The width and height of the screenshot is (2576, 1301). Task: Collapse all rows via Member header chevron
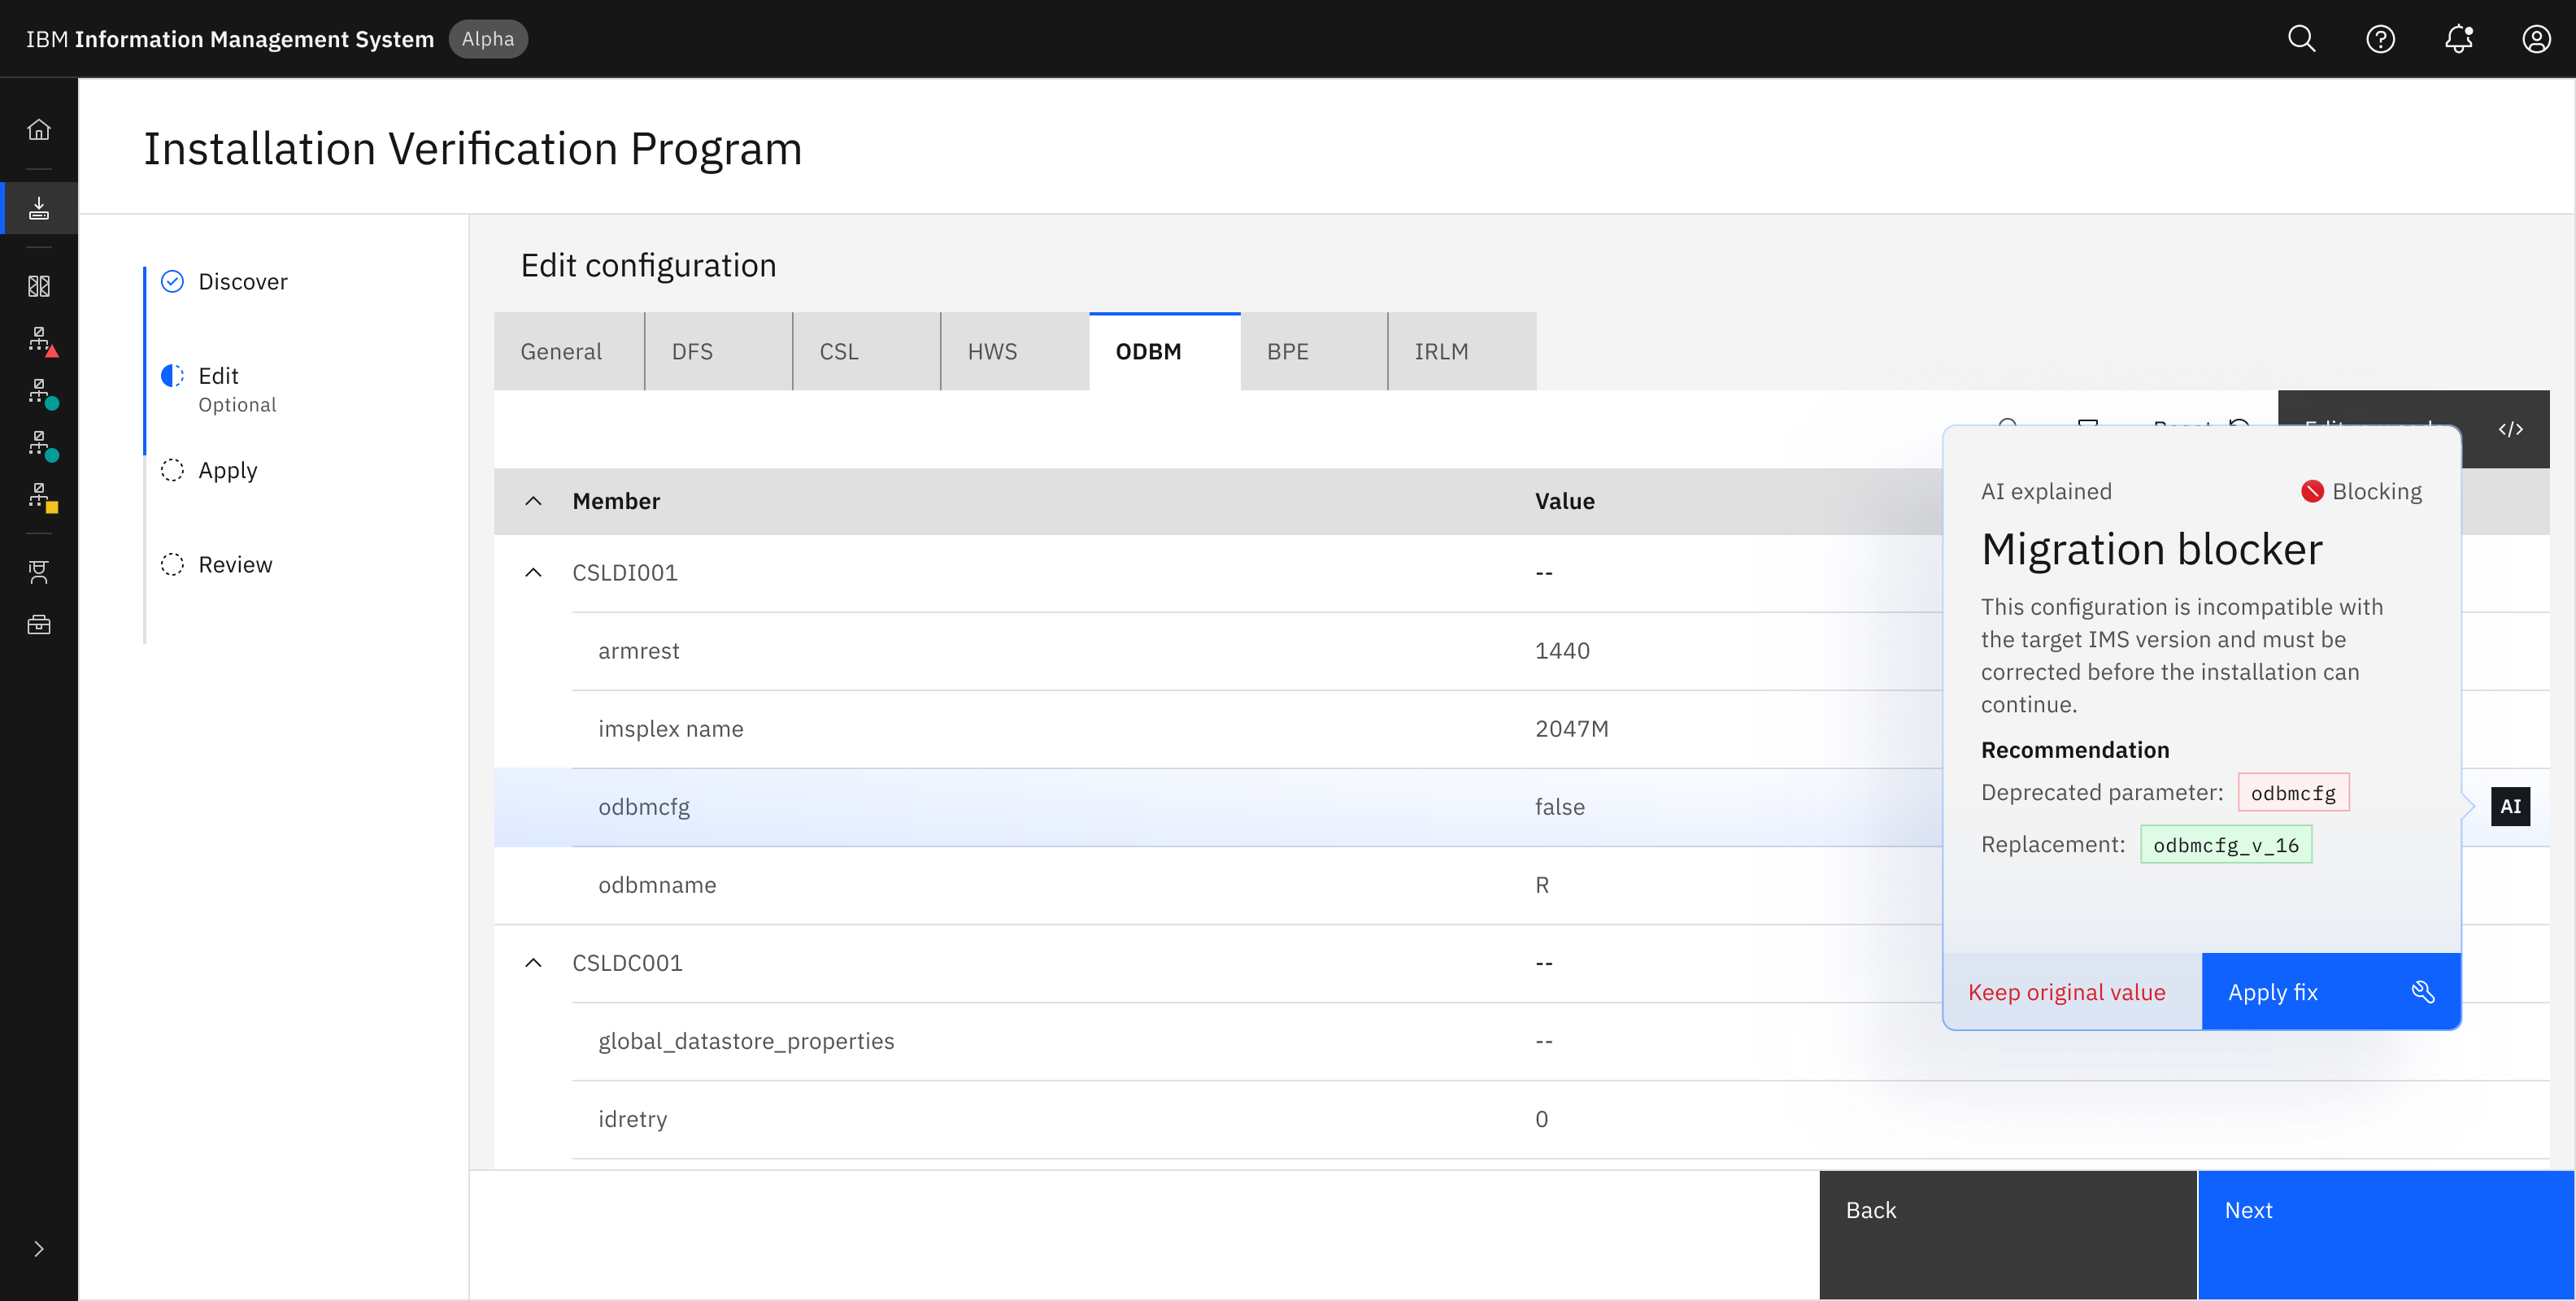(x=533, y=501)
